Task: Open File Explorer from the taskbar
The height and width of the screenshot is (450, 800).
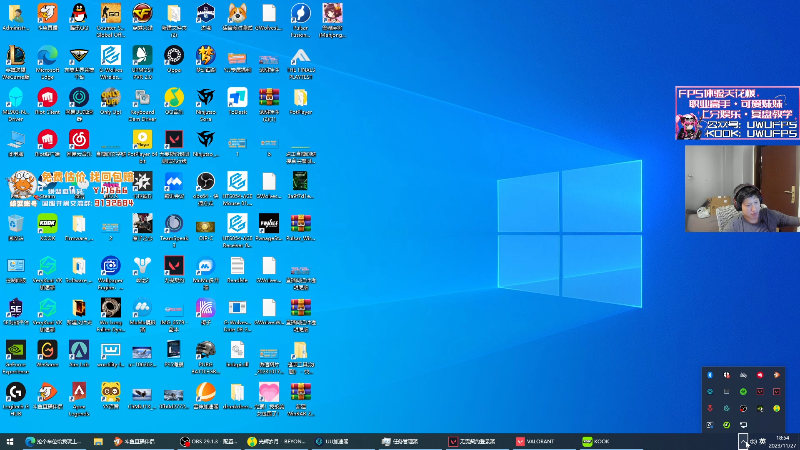Action: pyautogui.click(x=98, y=441)
